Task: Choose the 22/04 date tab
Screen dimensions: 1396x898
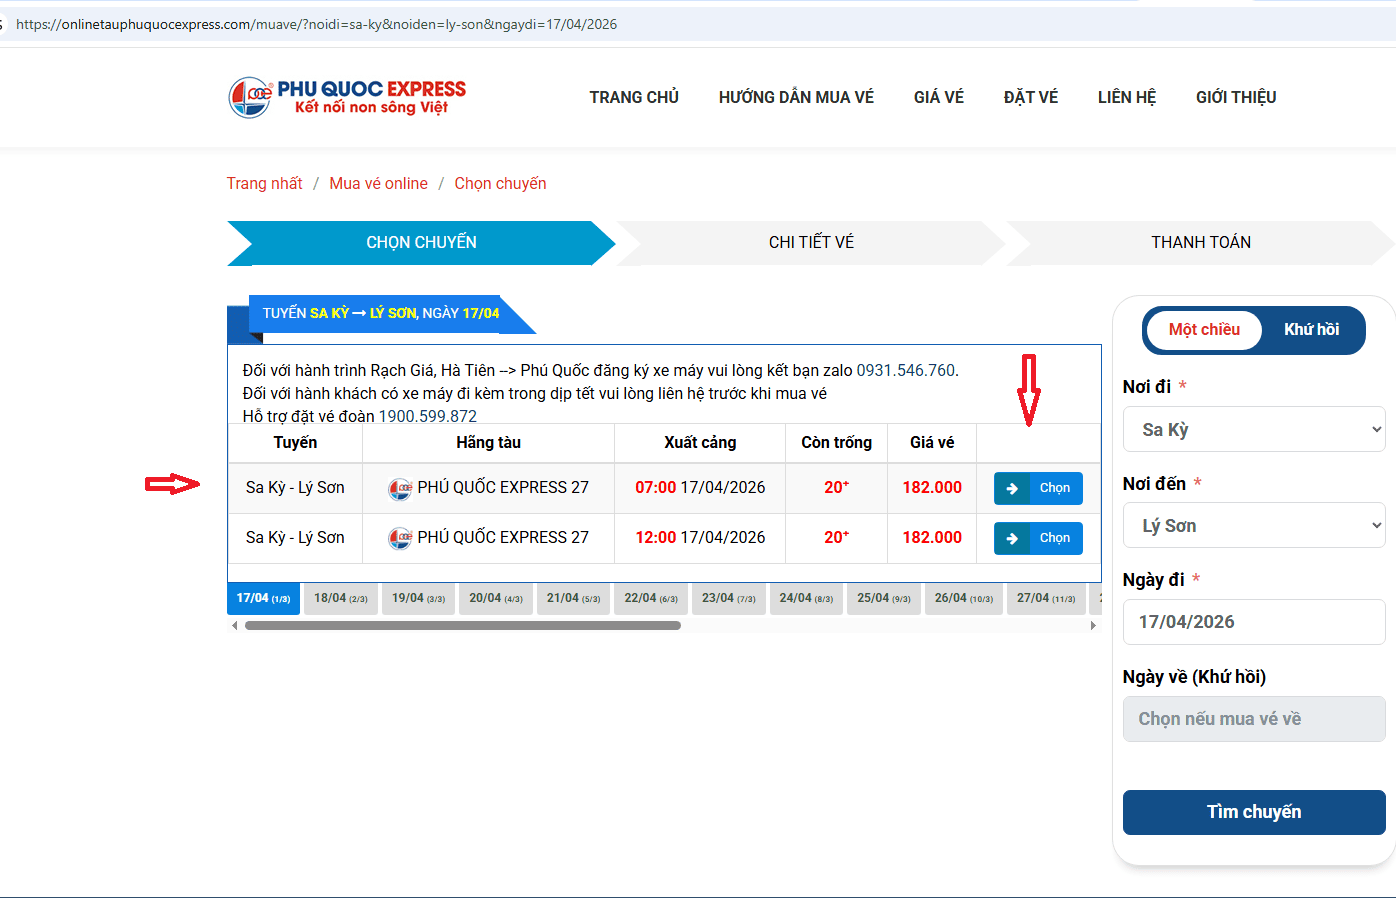Action: point(650,598)
